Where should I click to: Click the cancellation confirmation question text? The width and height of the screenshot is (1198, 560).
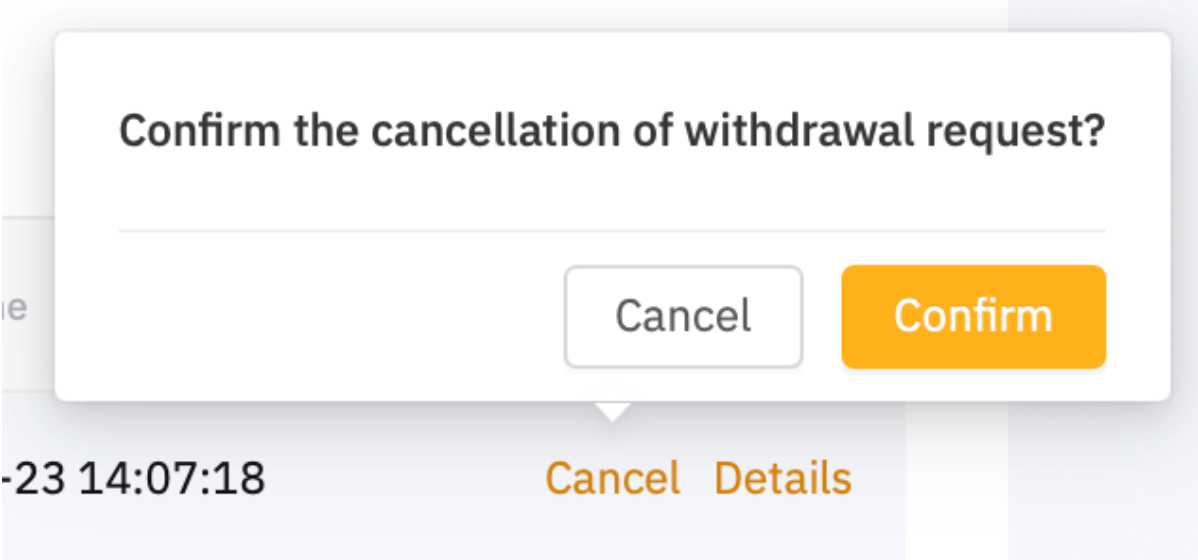[x=611, y=131]
